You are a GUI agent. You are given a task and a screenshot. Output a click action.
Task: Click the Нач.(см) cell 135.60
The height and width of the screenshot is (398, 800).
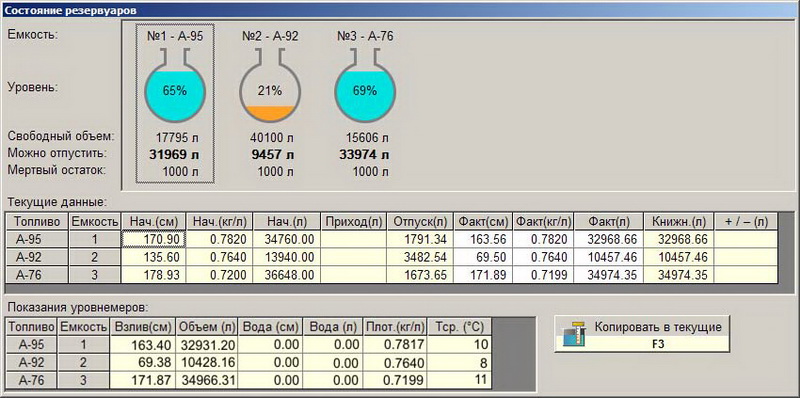pyautogui.click(x=154, y=257)
